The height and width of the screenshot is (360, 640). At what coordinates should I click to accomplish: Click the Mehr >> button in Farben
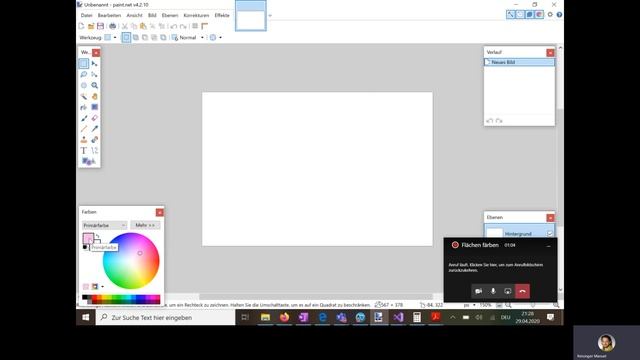click(145, 225)
